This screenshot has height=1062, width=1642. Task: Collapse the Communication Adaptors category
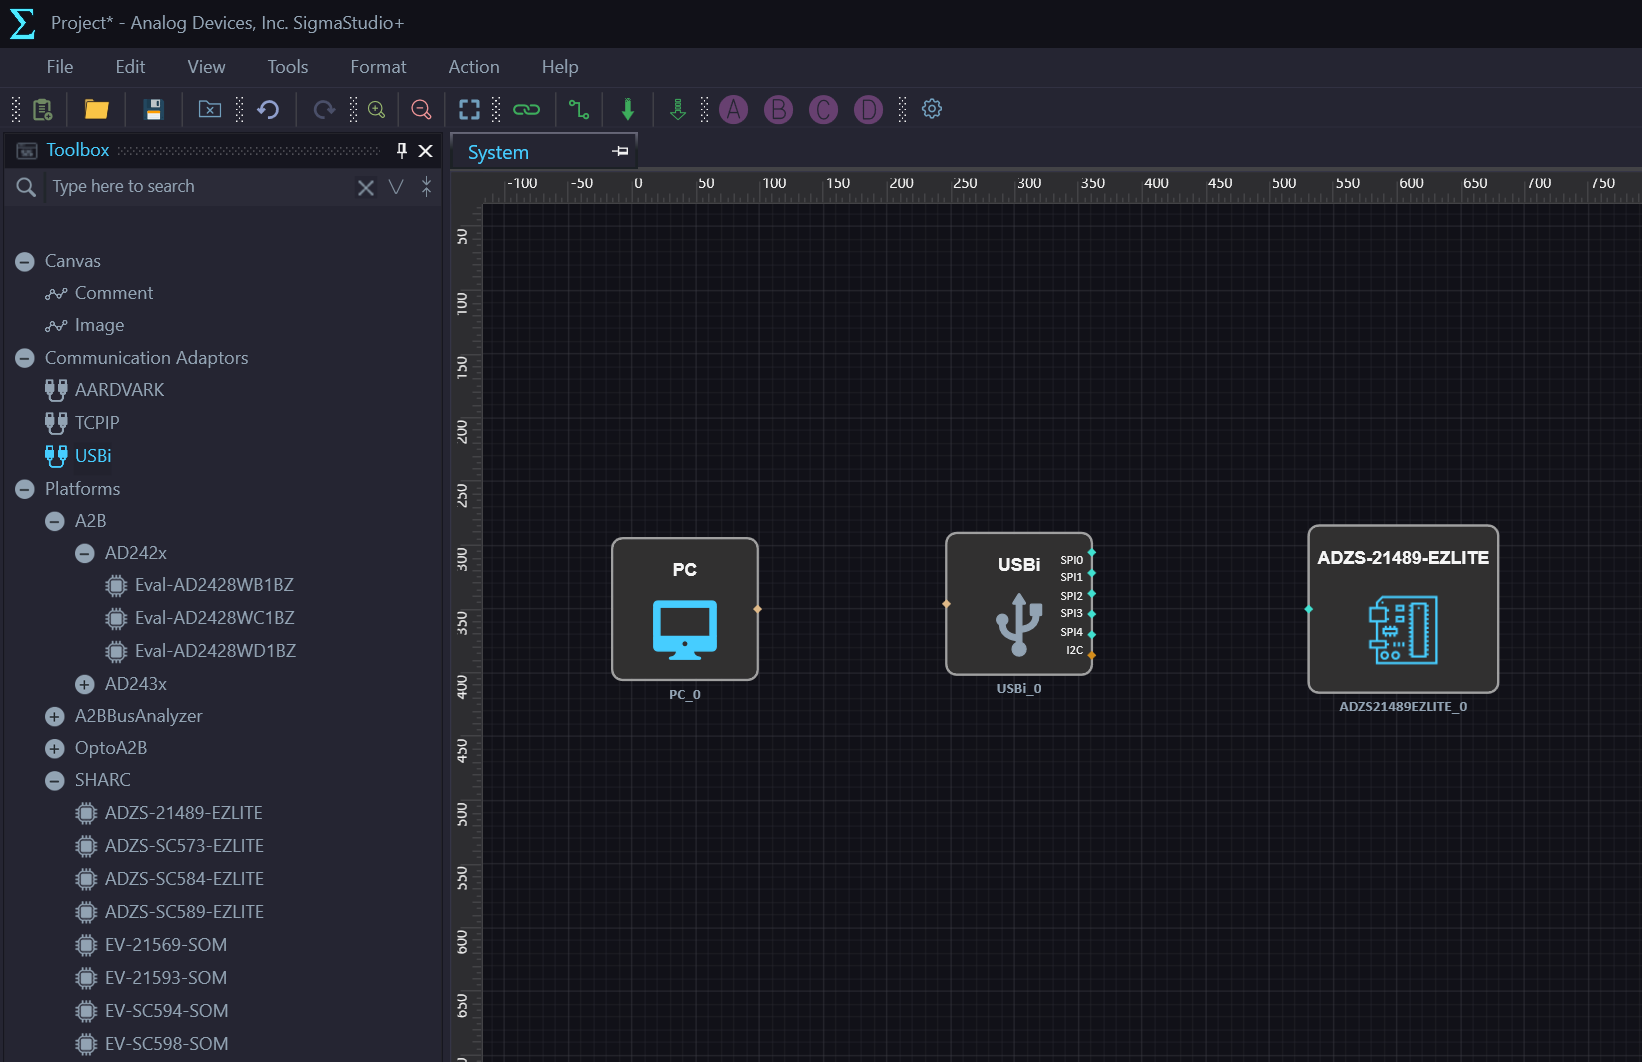pos(25,359)
